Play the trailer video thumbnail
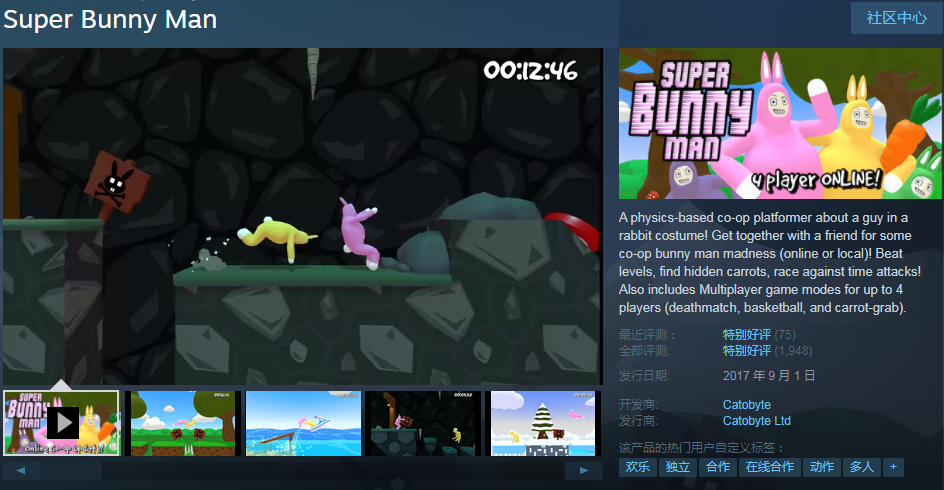This screenshot has height=490, width=944. pos(62,423)
